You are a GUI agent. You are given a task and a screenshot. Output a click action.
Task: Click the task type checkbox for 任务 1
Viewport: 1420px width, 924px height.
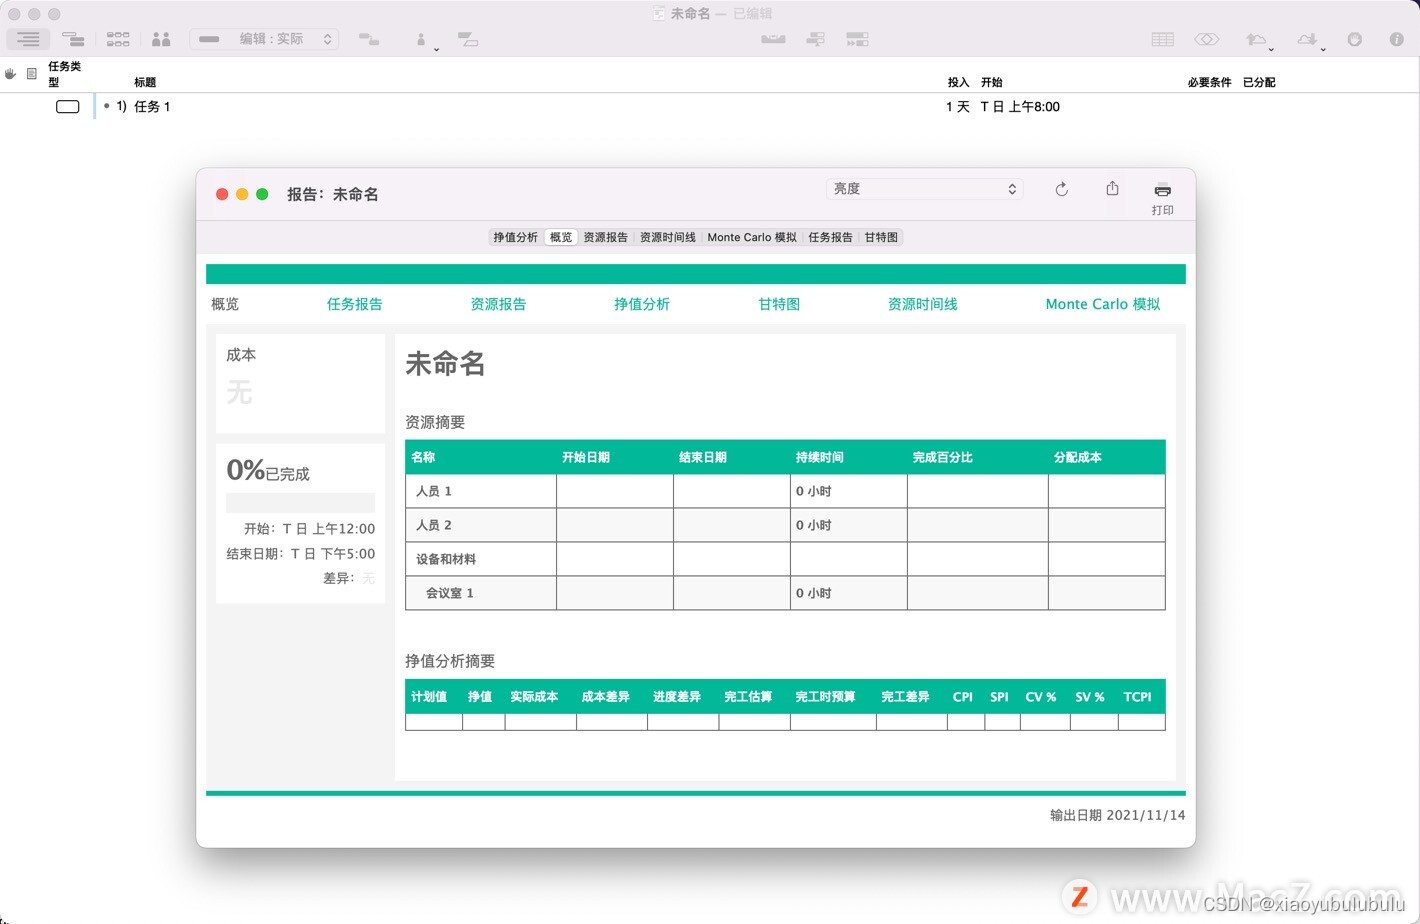67,106
